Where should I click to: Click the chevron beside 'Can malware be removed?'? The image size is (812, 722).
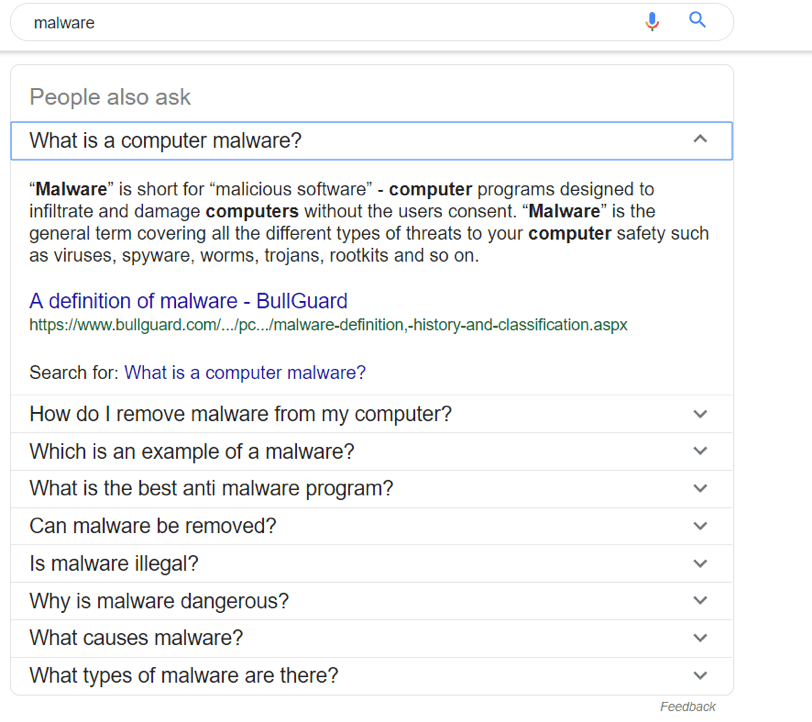(700, 526)
